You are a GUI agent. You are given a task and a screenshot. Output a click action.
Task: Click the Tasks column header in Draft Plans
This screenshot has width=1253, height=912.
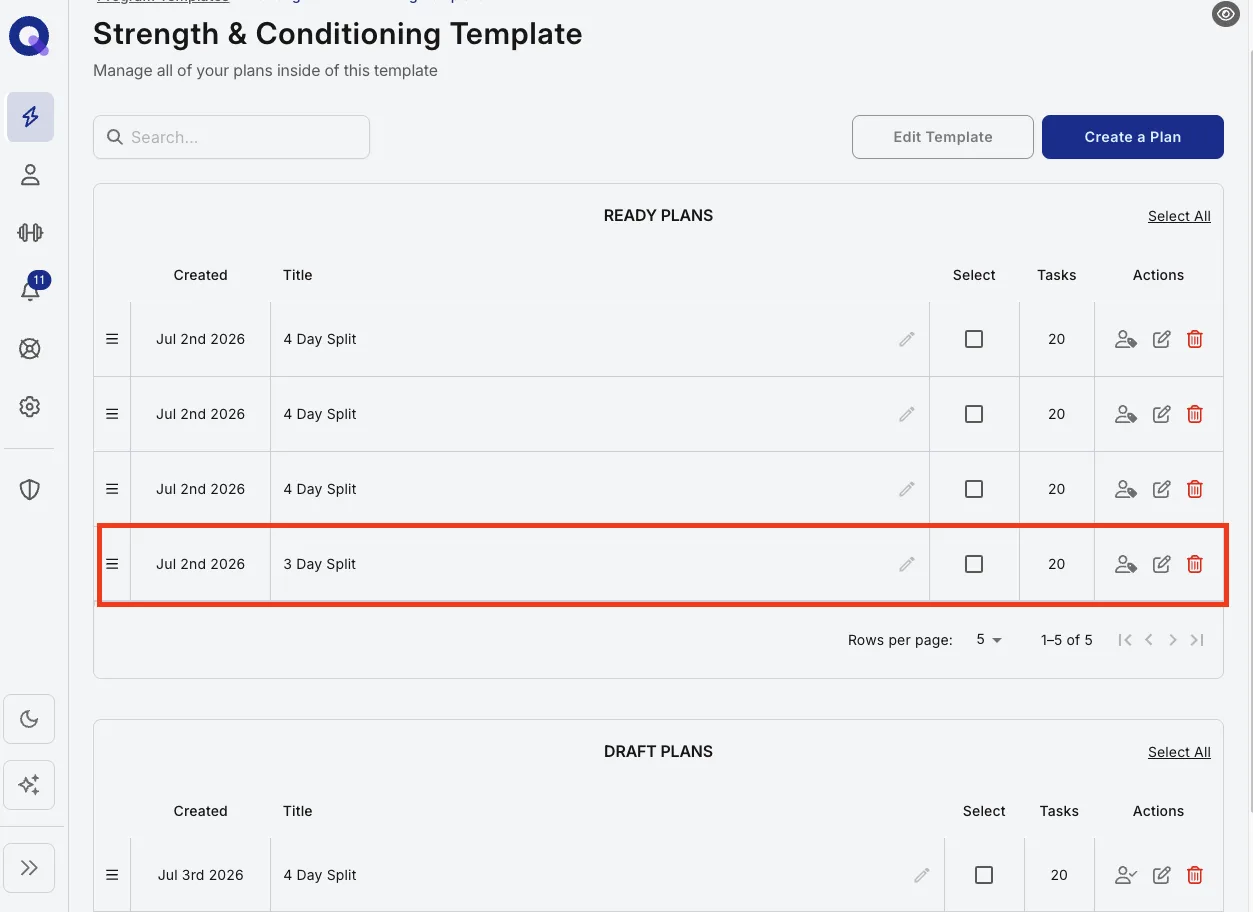click(1059, 811)
